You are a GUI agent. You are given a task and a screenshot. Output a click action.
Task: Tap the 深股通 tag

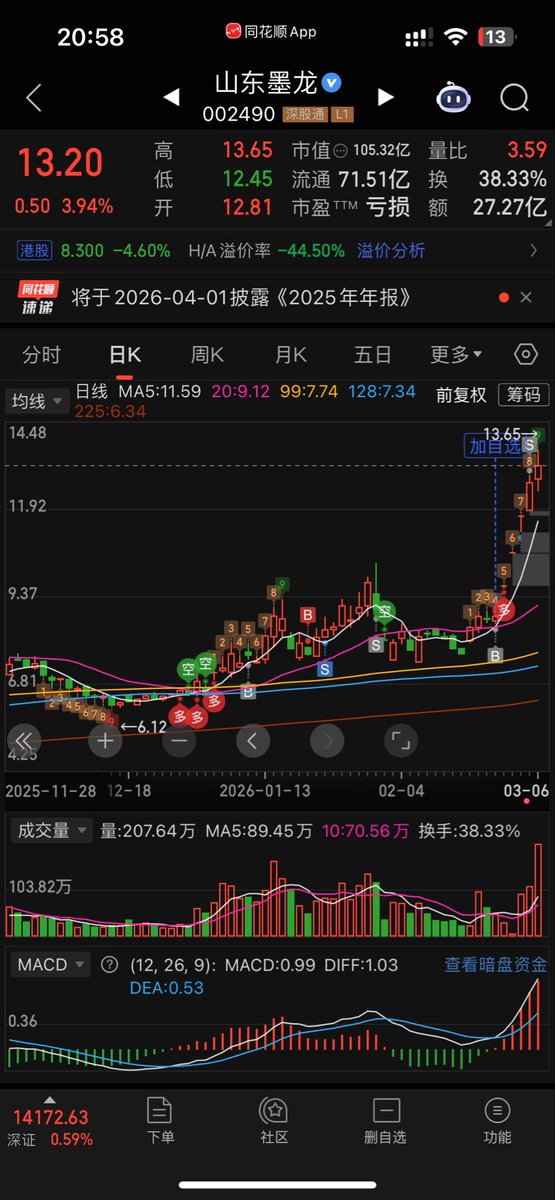303,114
